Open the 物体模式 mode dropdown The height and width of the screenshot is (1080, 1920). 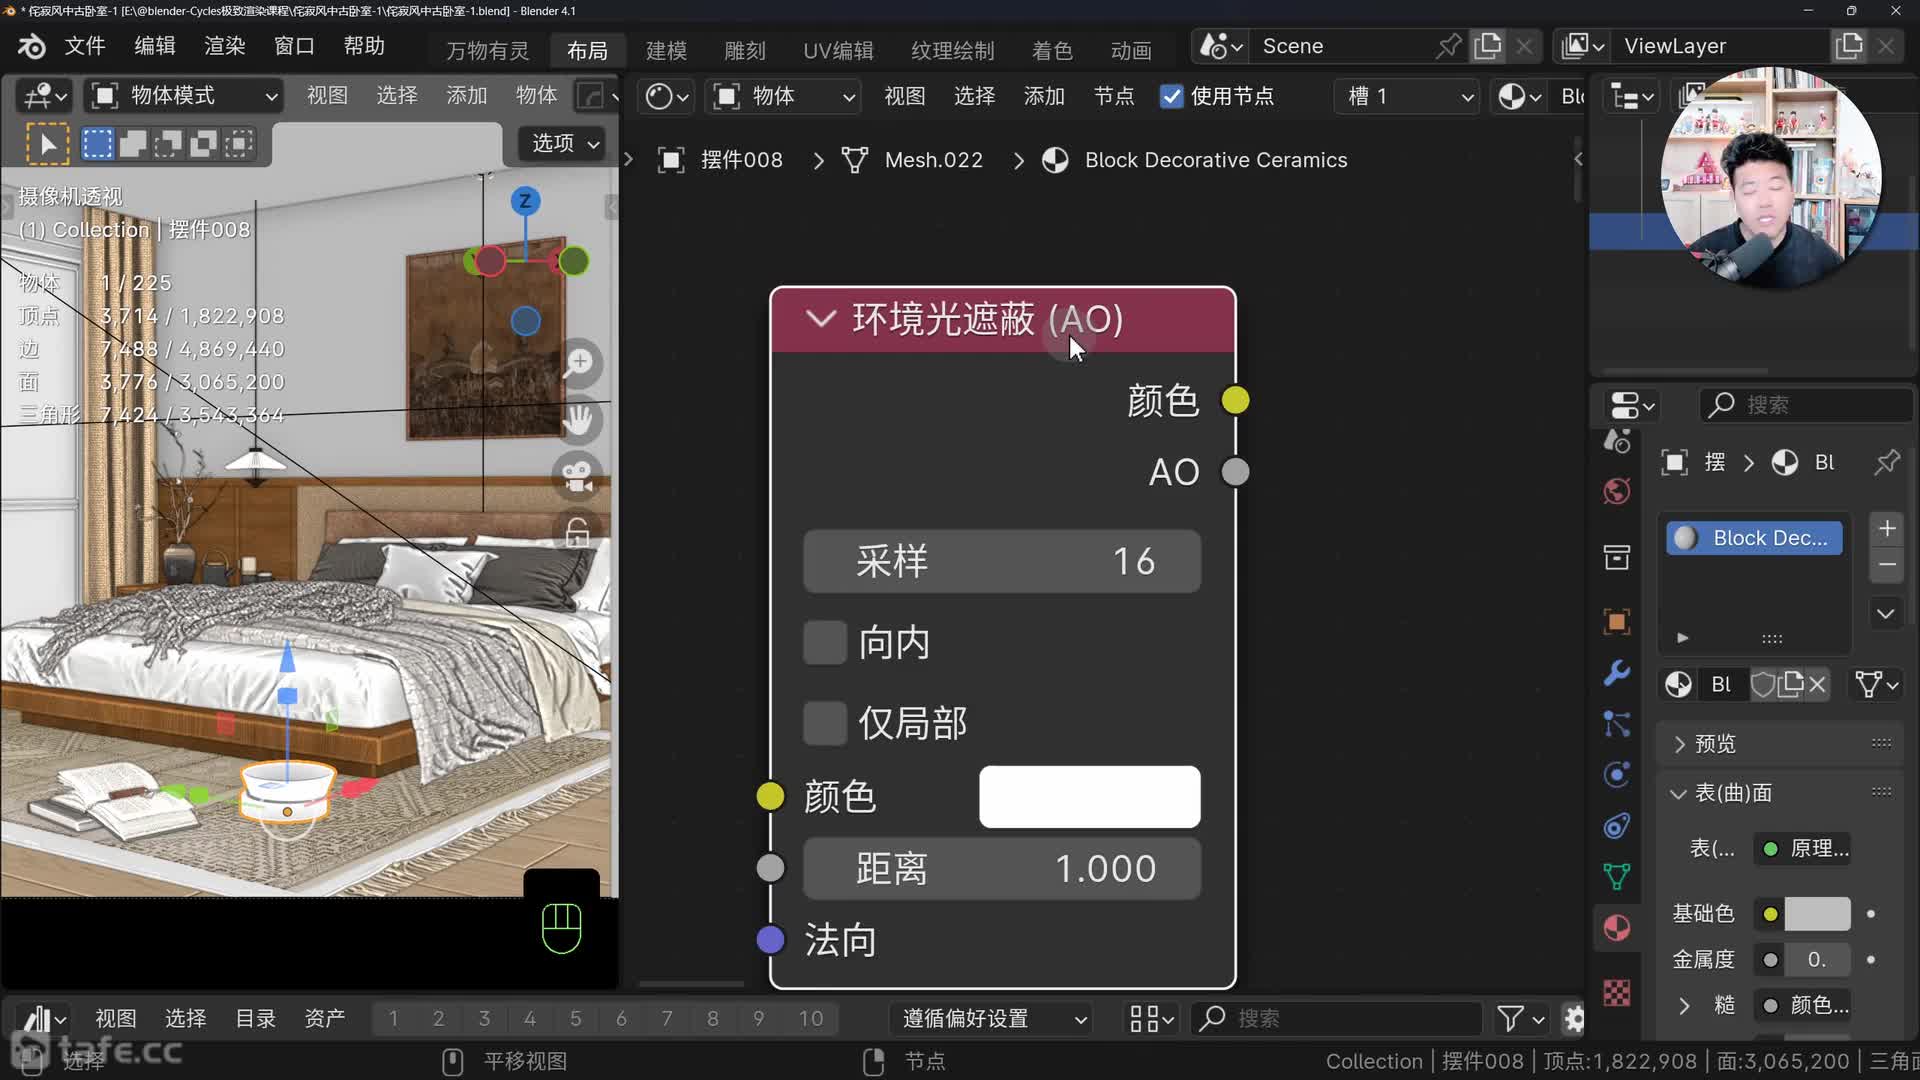tap(185, 96)
